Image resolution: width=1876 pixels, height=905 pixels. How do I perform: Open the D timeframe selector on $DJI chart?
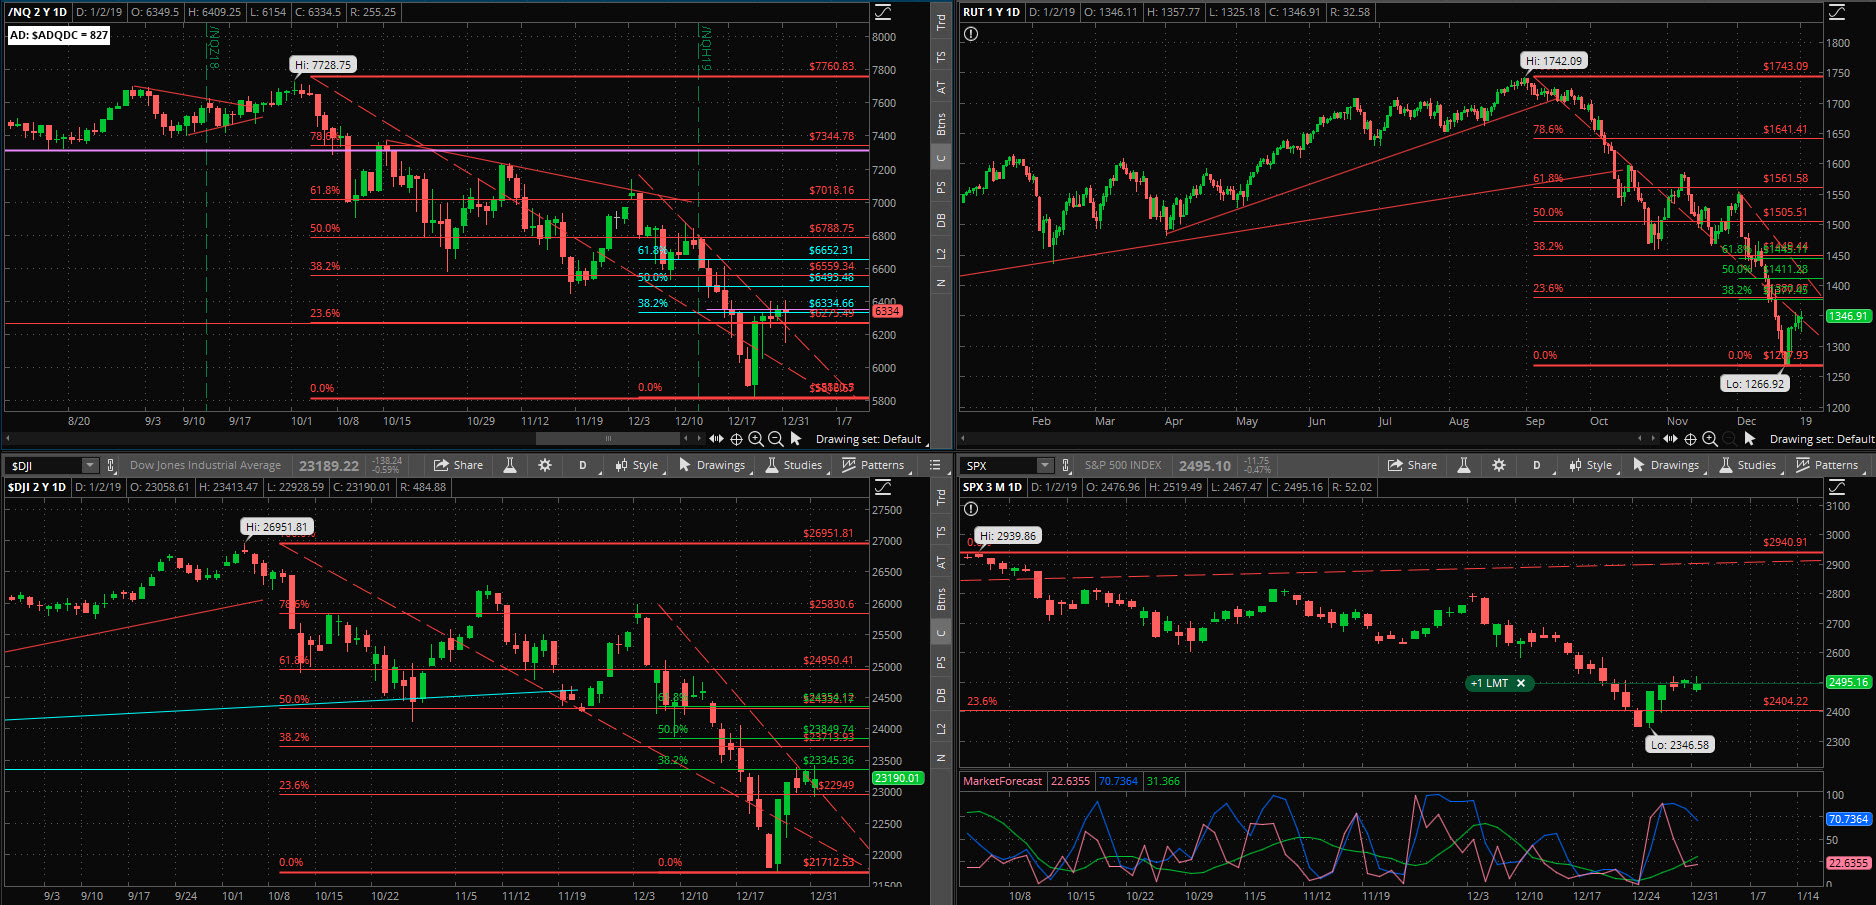pos(583,465)
